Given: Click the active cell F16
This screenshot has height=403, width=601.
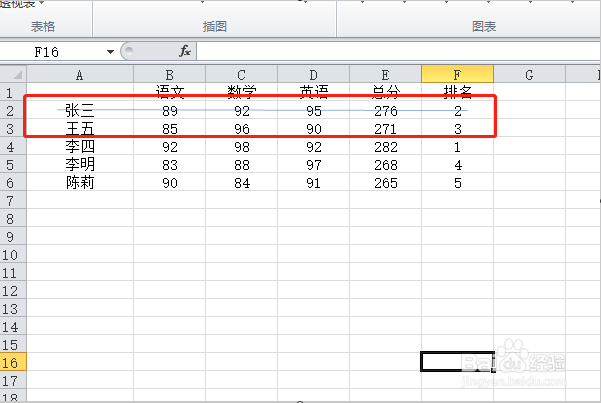Looking at the screenshot, I should (x=457, y=362).
